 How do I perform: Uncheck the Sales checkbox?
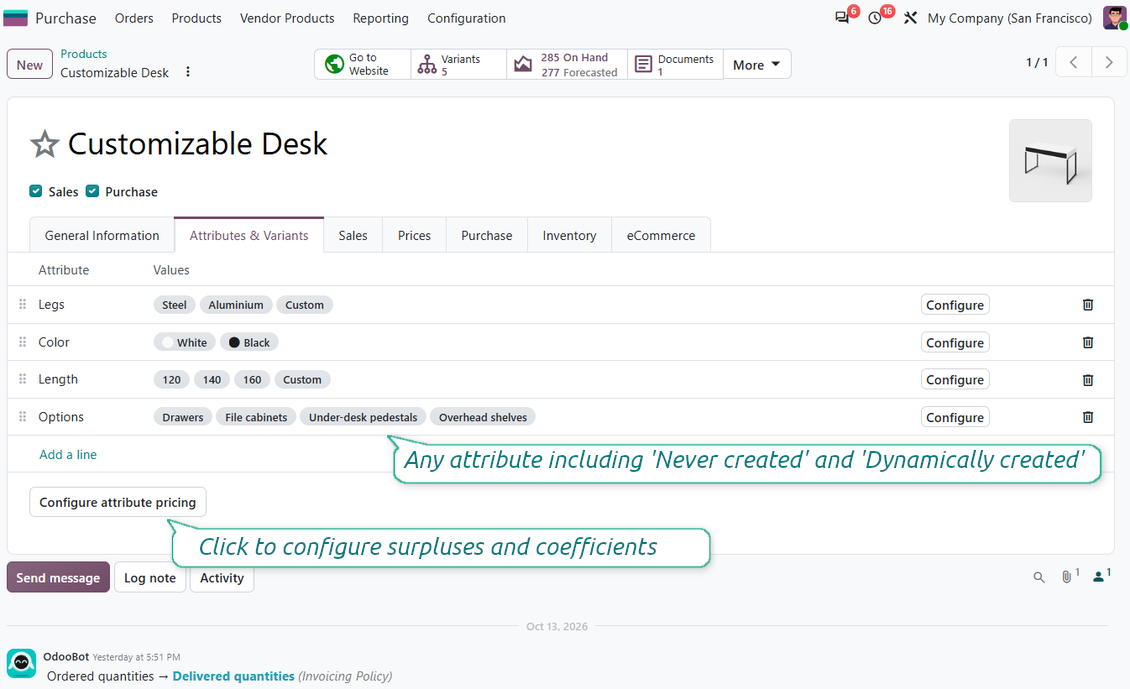[x=35, y=191]
